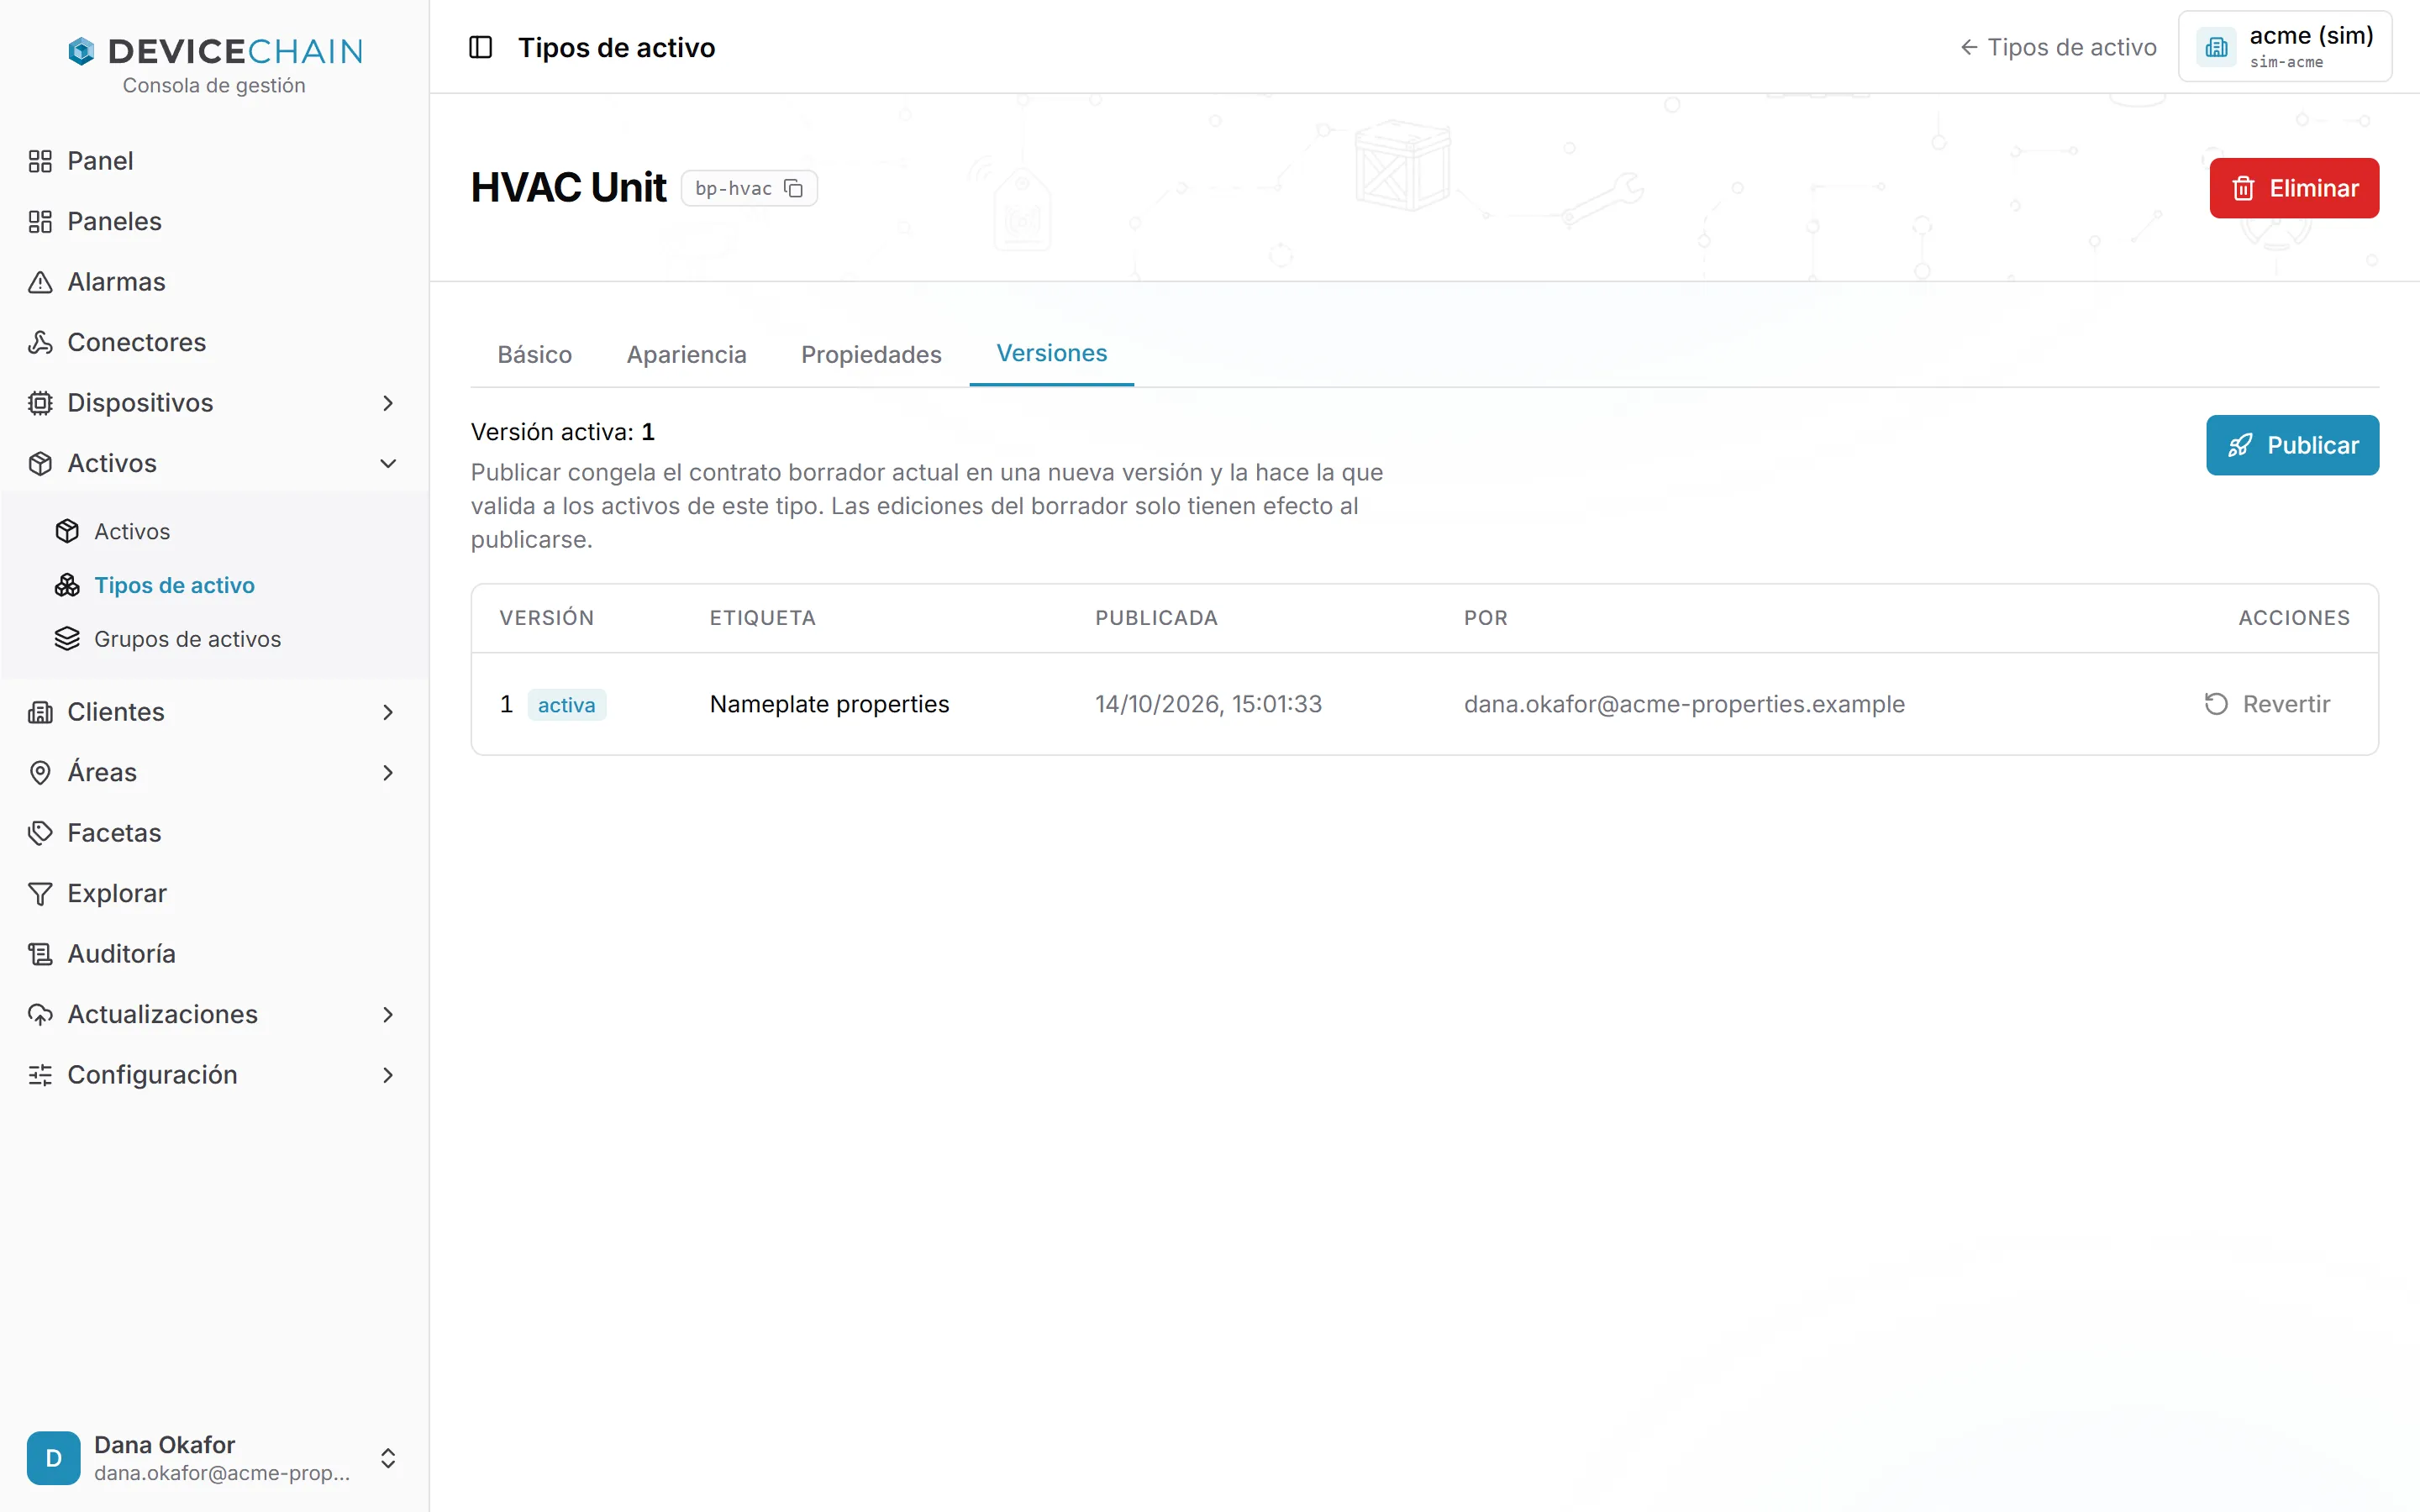Open Conectores in the sidebar
Image resolution: width=2420 pixels, height=1512 pixels.
214,342
